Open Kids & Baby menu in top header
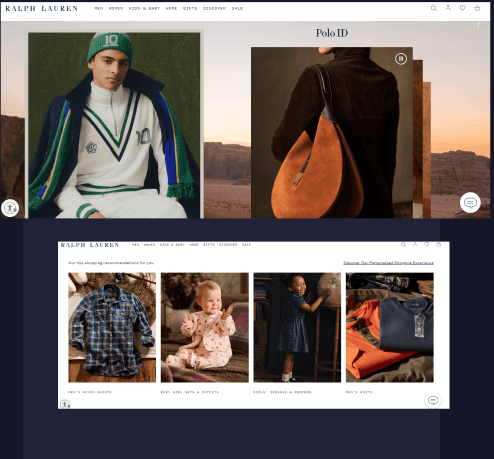The image size is (494, 459). 144,8
